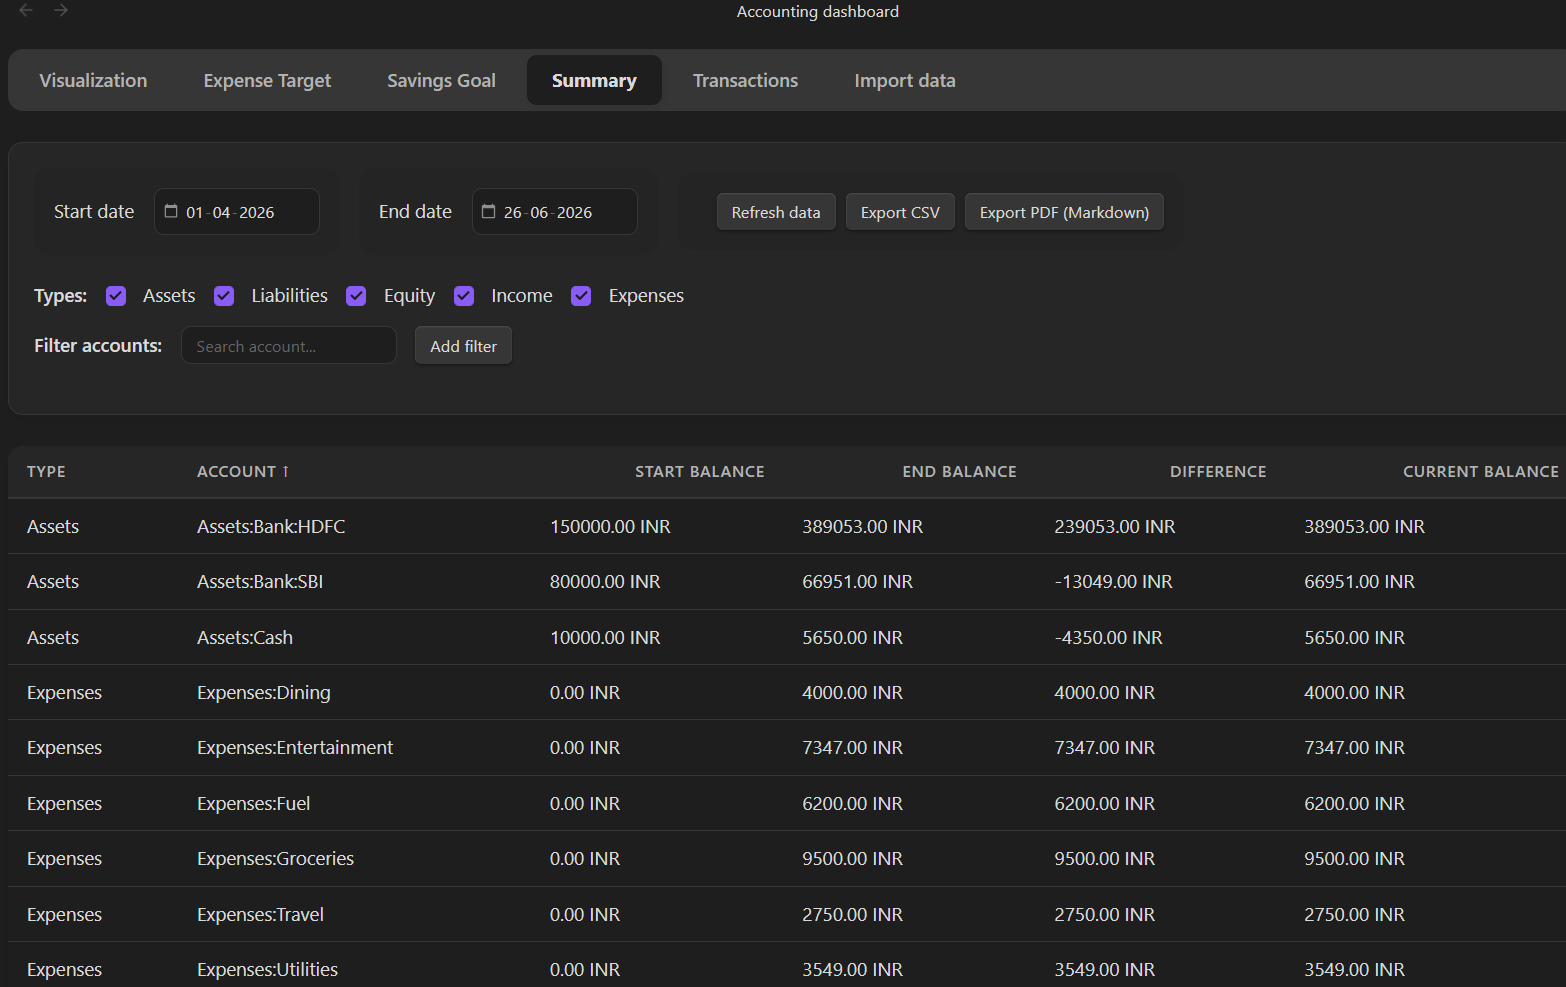
Task: Select the Assets:Bank:HDFC account cell
Action: click(x=271, y=527)
